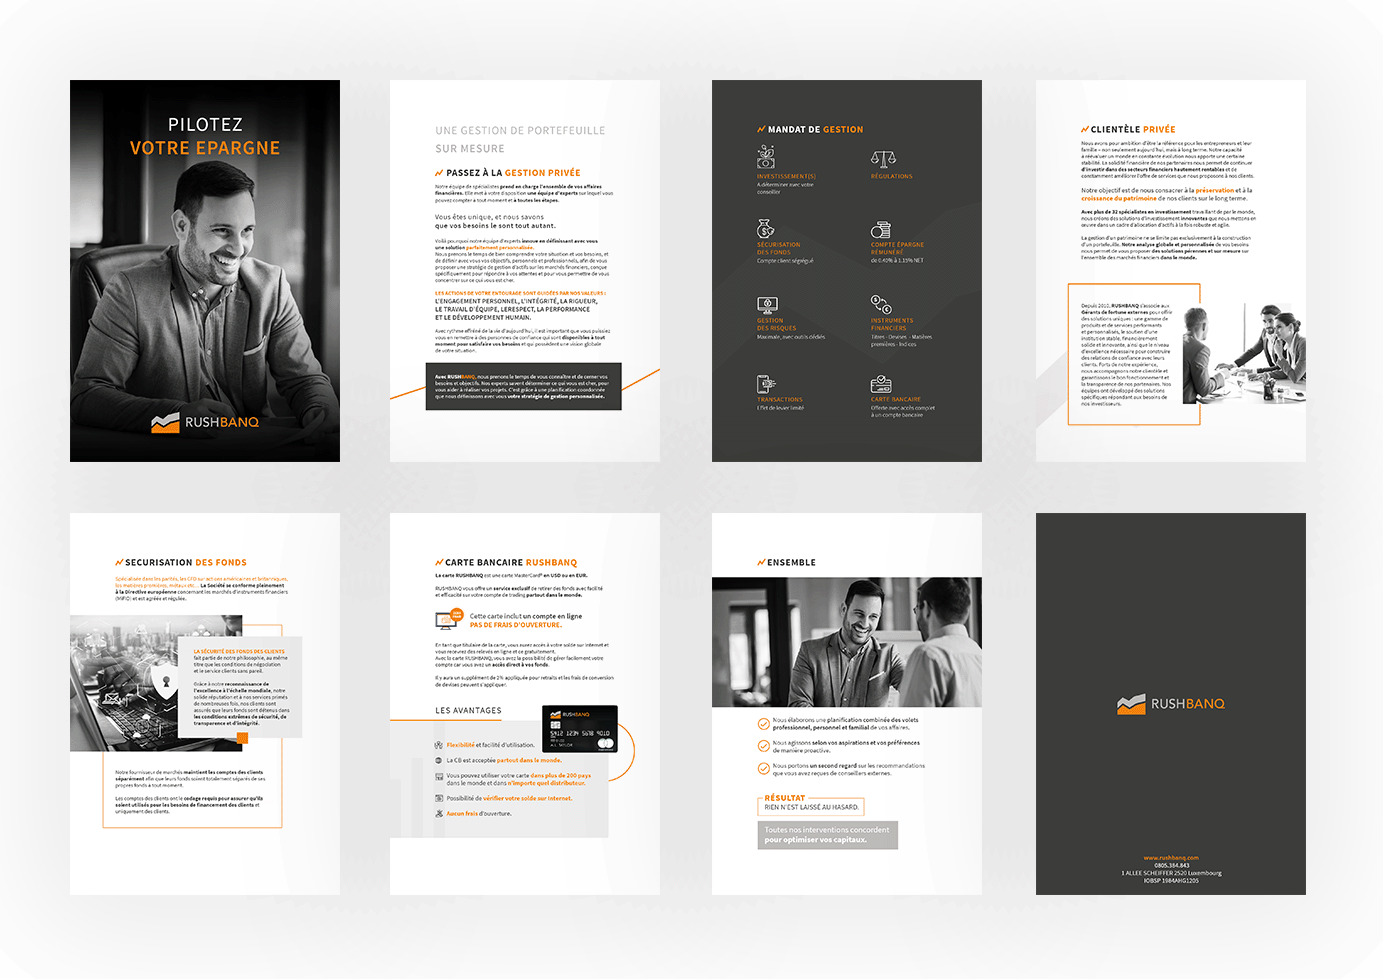Click the 'RÉSULTAT' orange label
1383x979 pixels.
tap(785, 798)
